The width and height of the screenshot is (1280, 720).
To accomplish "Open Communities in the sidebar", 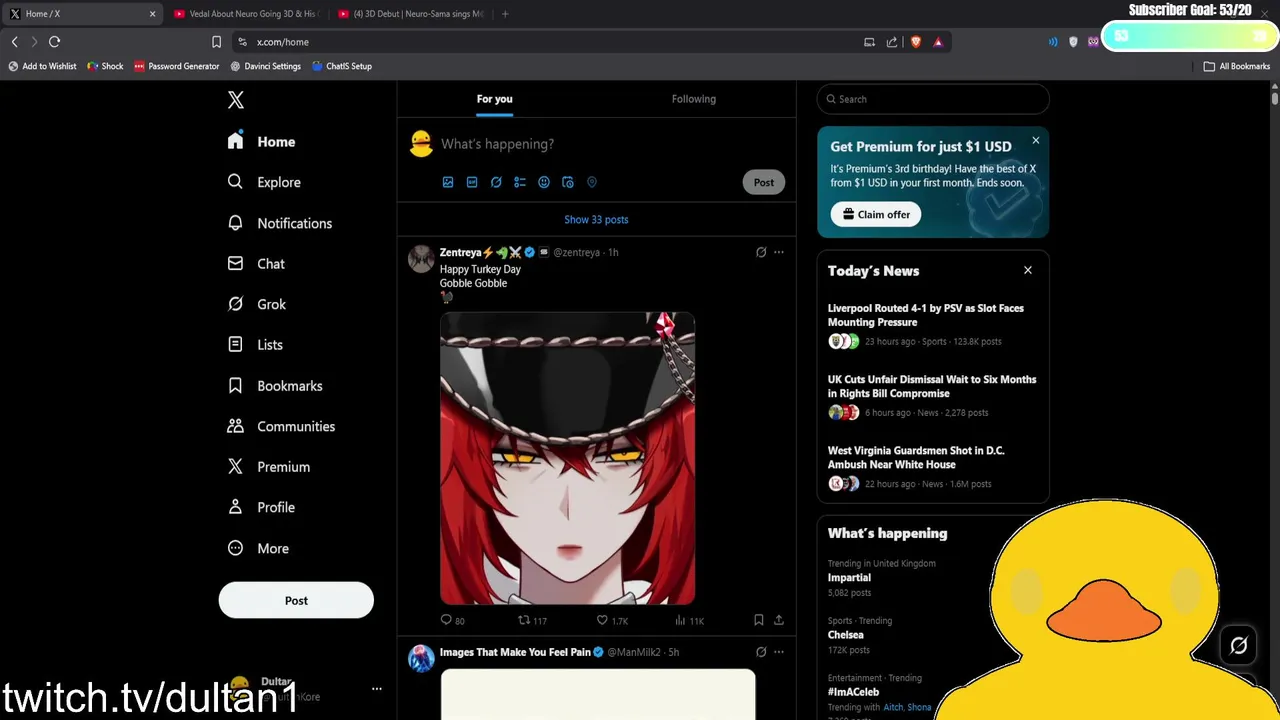I will click(x=281, y=426).
